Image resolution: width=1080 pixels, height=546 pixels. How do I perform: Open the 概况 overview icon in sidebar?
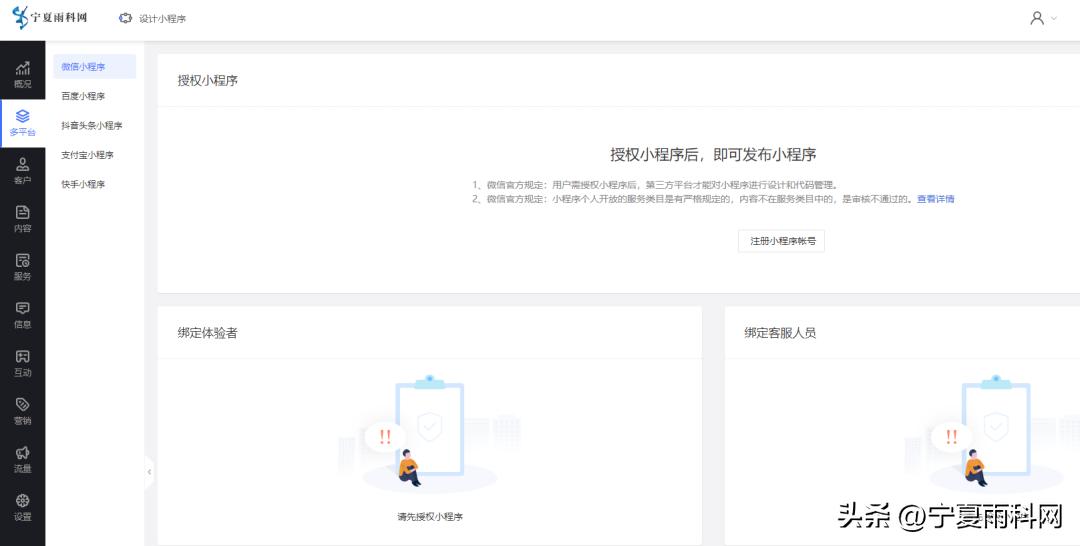22,74
